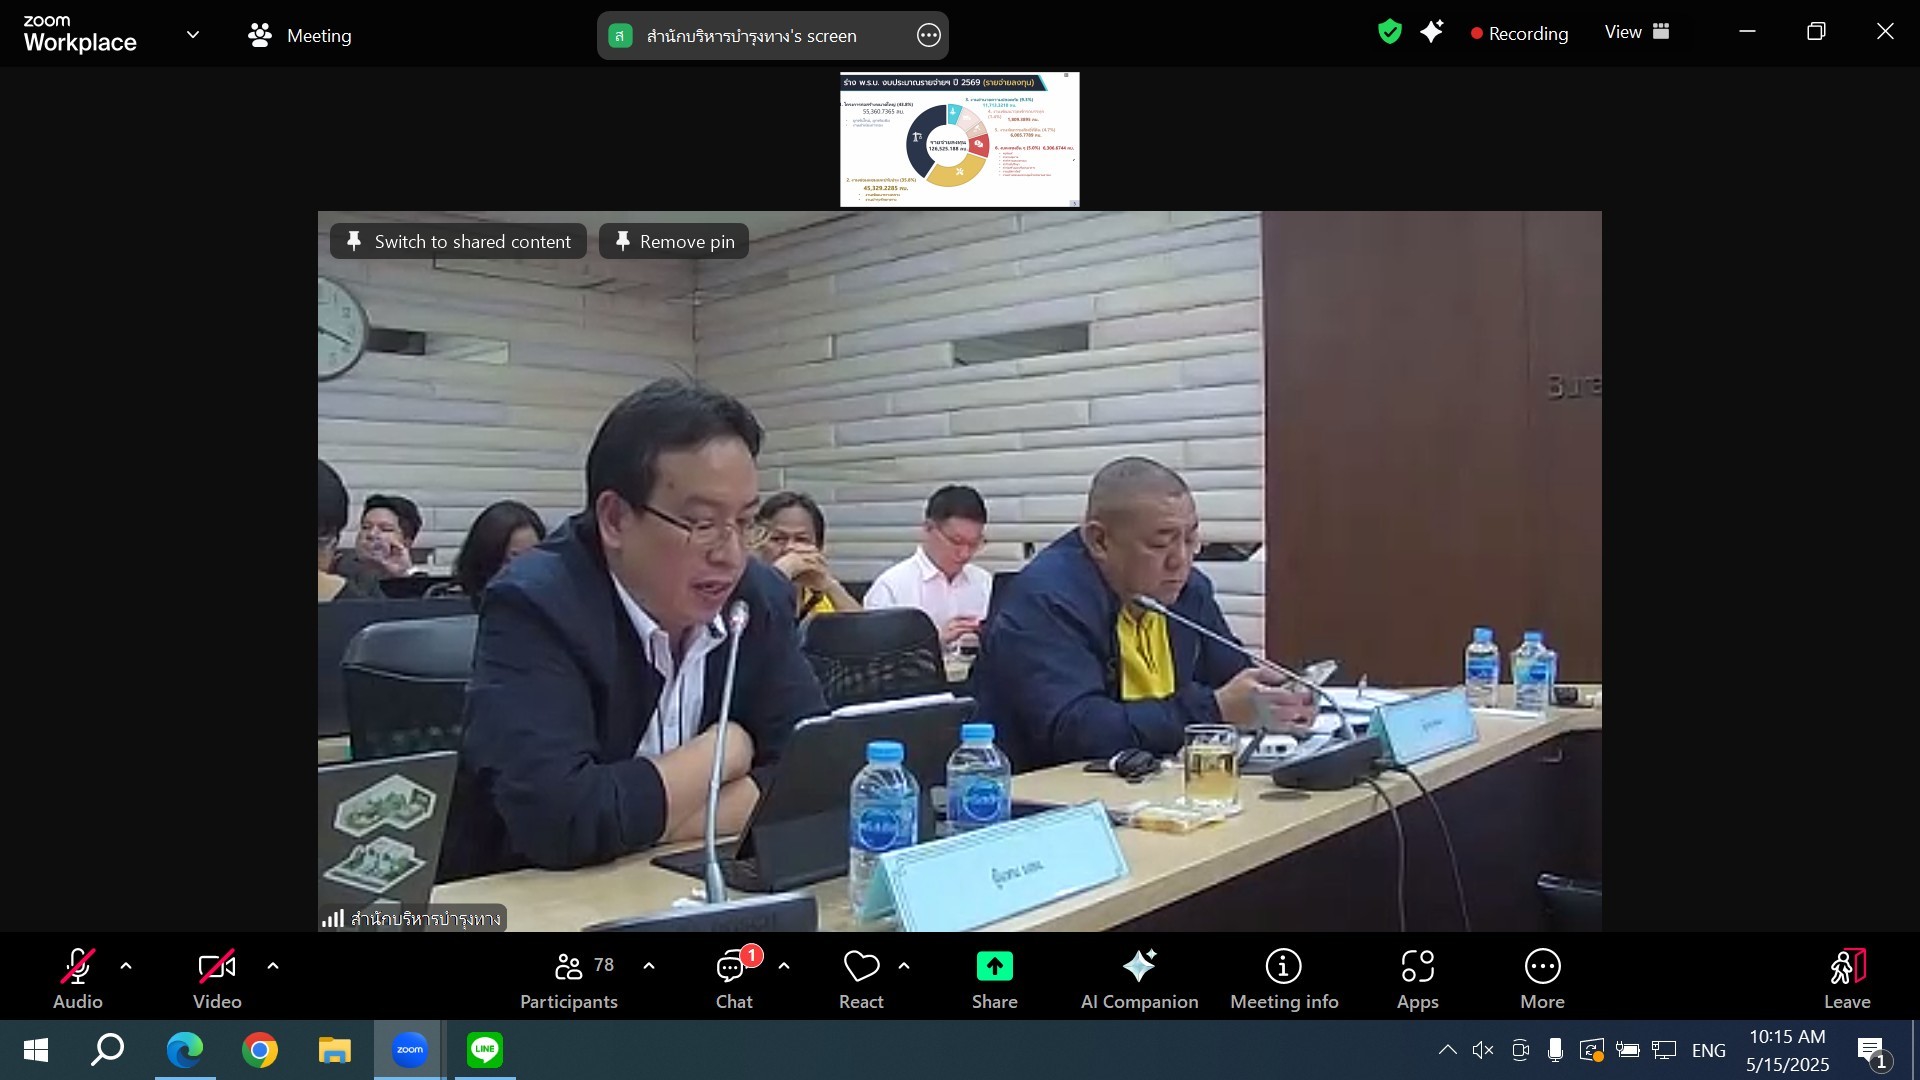This screenshot has height=1080, width=1920.
Task: Expand options arrow next to Participants
Action: [x=649, y=966]
